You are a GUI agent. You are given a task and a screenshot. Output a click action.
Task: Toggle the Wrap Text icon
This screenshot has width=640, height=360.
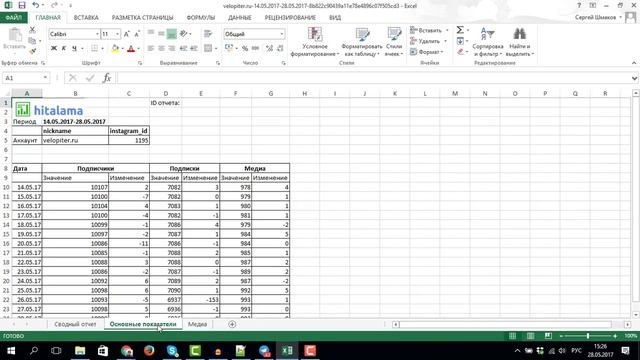(208, 33)
